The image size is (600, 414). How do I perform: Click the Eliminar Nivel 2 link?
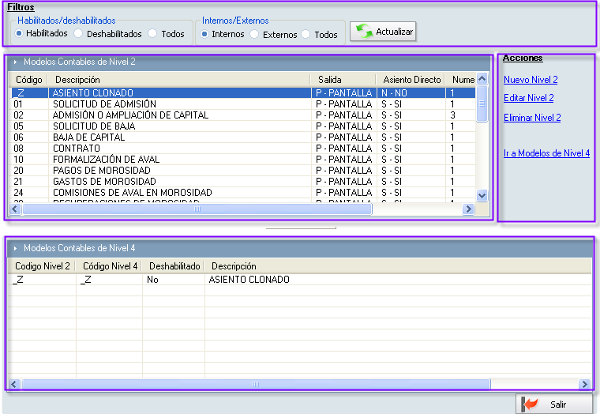click(x=532, y=118)
